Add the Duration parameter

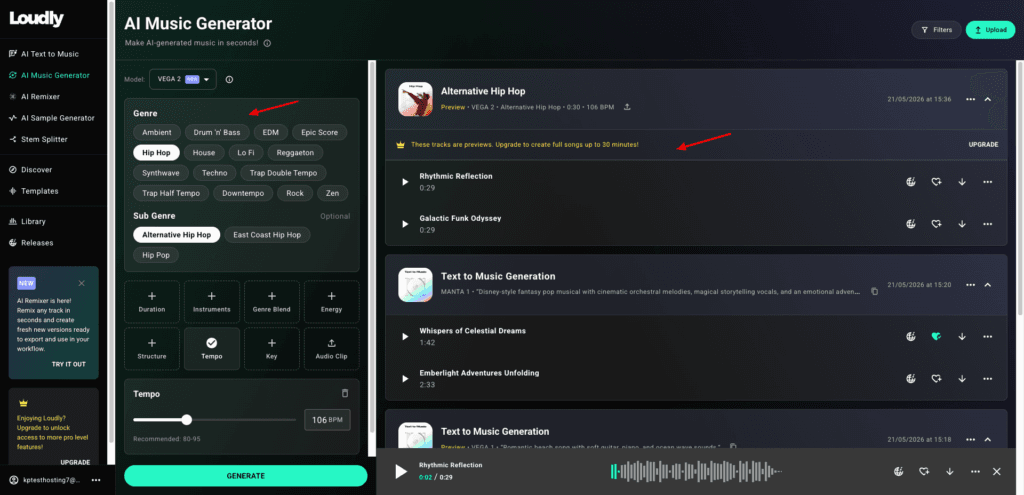click(x=152, y=302)
